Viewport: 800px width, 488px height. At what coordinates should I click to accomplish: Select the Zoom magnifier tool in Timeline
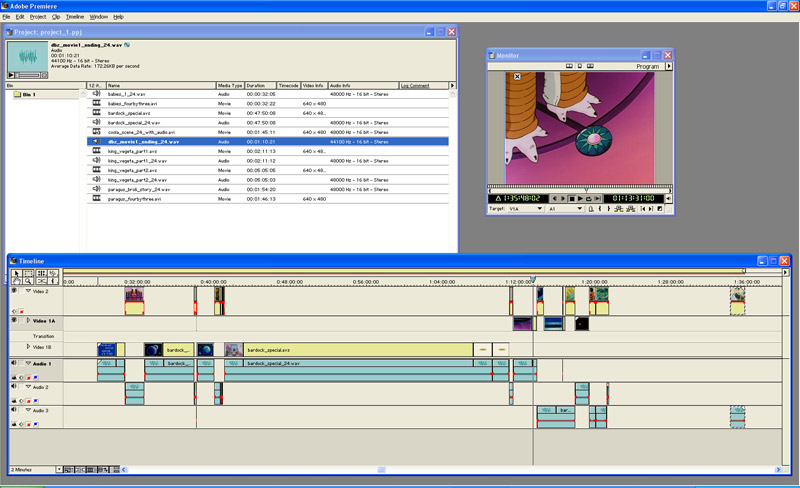click(29, 282)
